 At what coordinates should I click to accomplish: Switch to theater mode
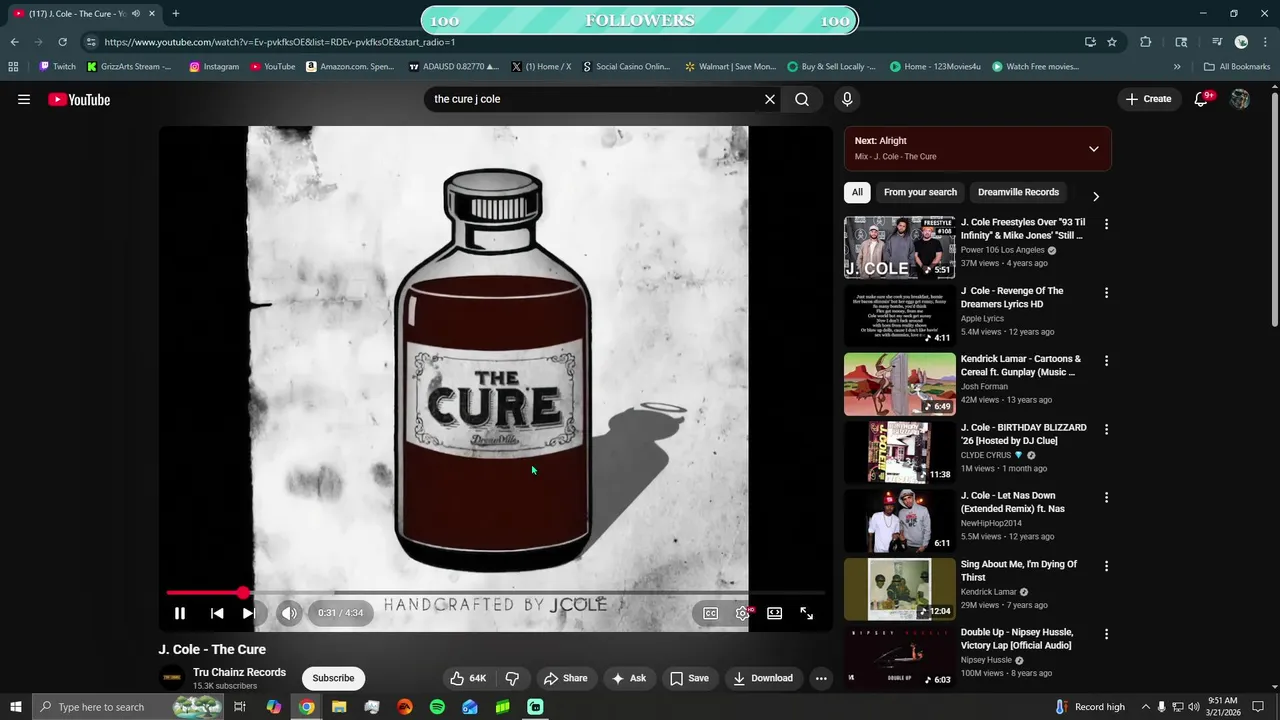(x=774, y=613)
